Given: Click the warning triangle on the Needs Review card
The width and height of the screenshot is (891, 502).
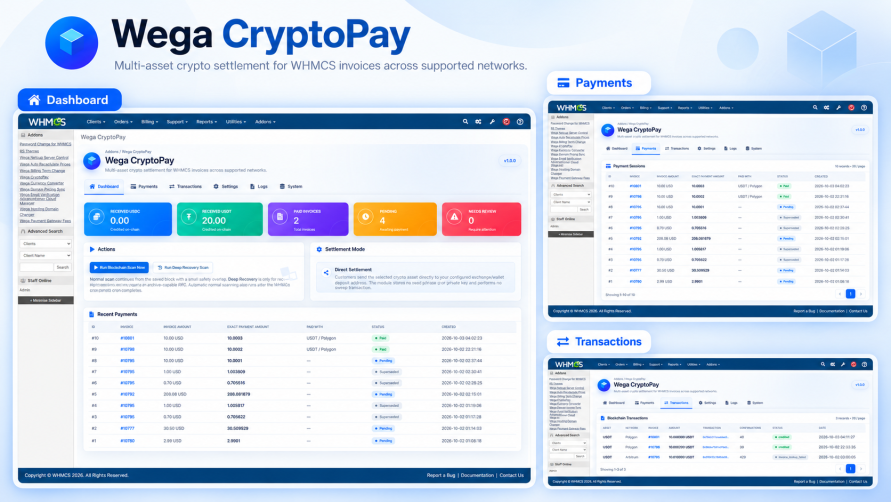Looking at the screenshot, I should tap(454, 217).
